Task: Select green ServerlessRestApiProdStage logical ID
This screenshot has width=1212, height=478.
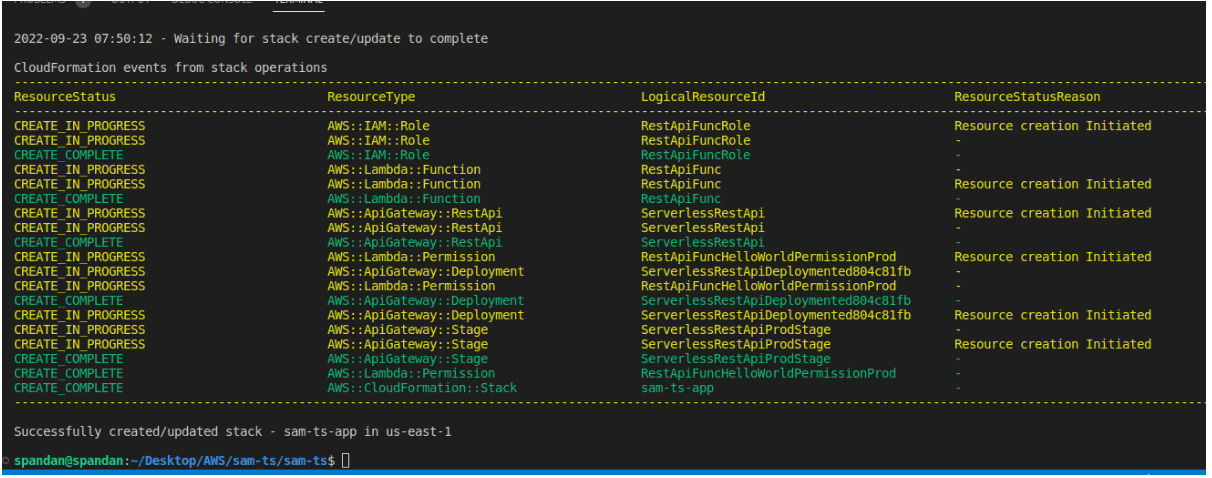Action: 736,359
